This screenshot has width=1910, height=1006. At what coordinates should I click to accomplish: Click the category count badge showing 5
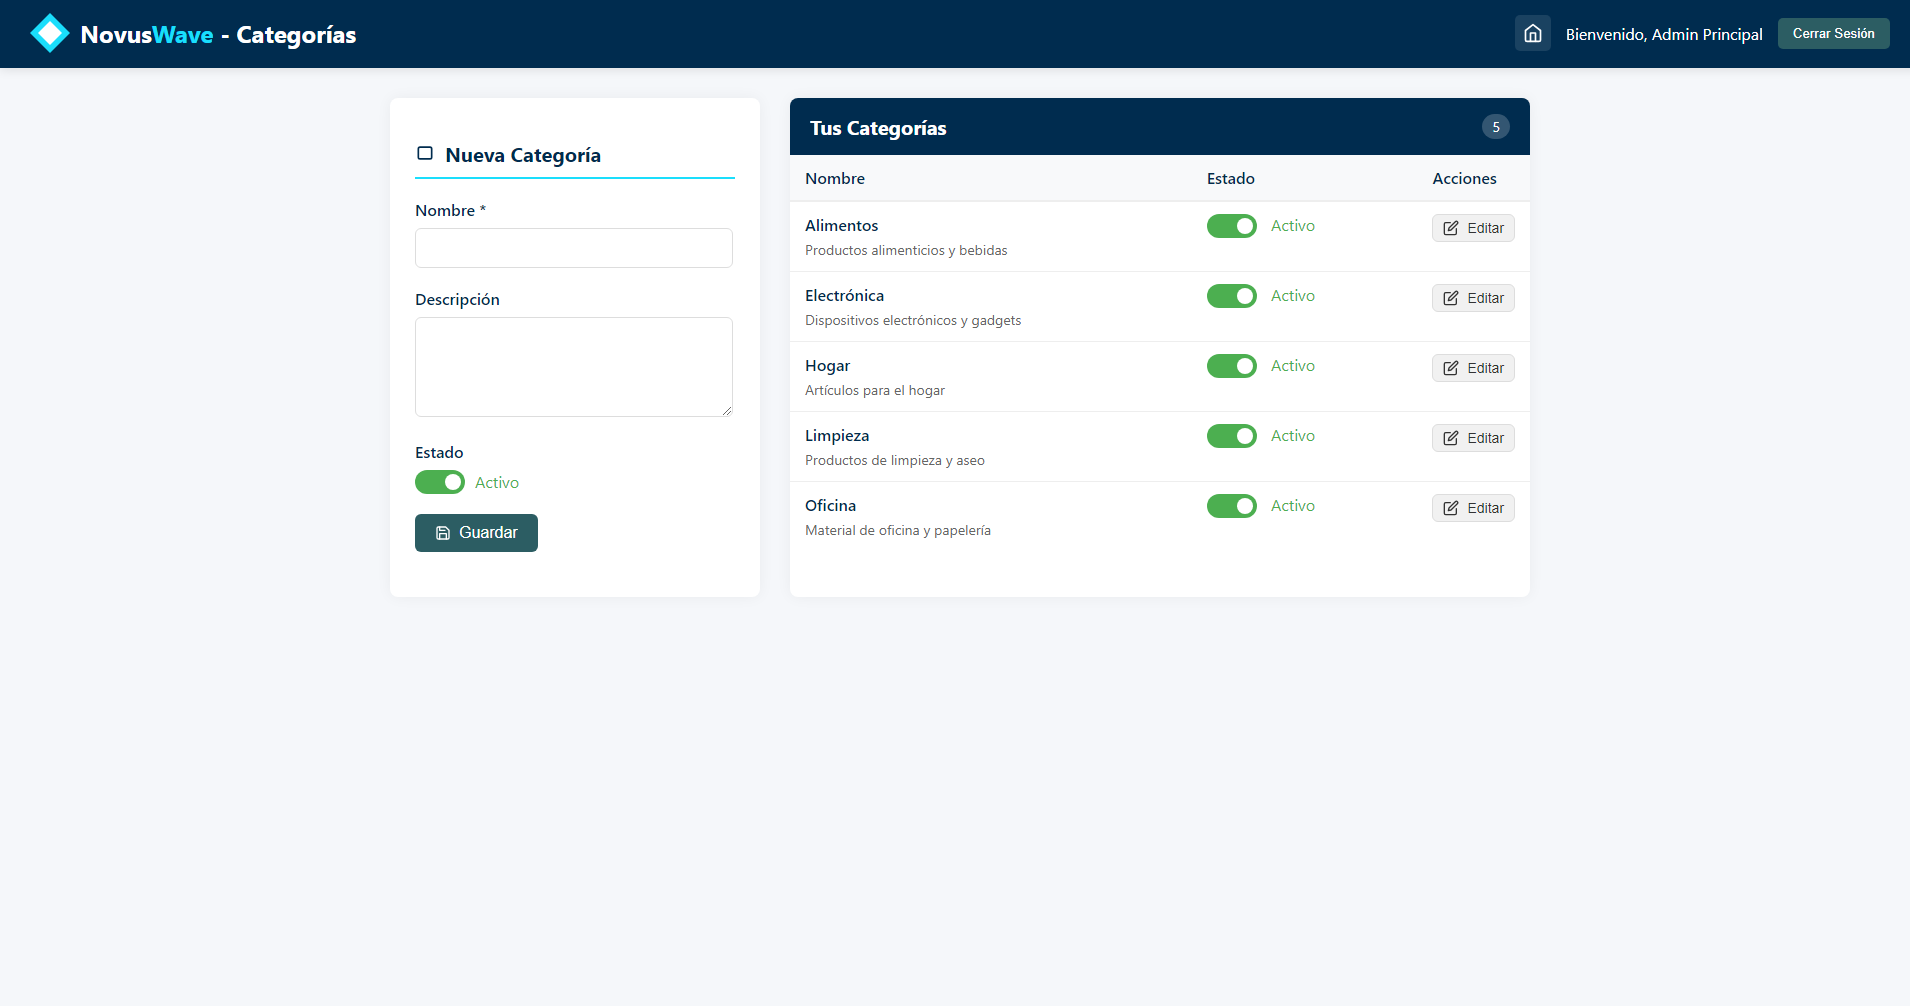(1495, 127)
